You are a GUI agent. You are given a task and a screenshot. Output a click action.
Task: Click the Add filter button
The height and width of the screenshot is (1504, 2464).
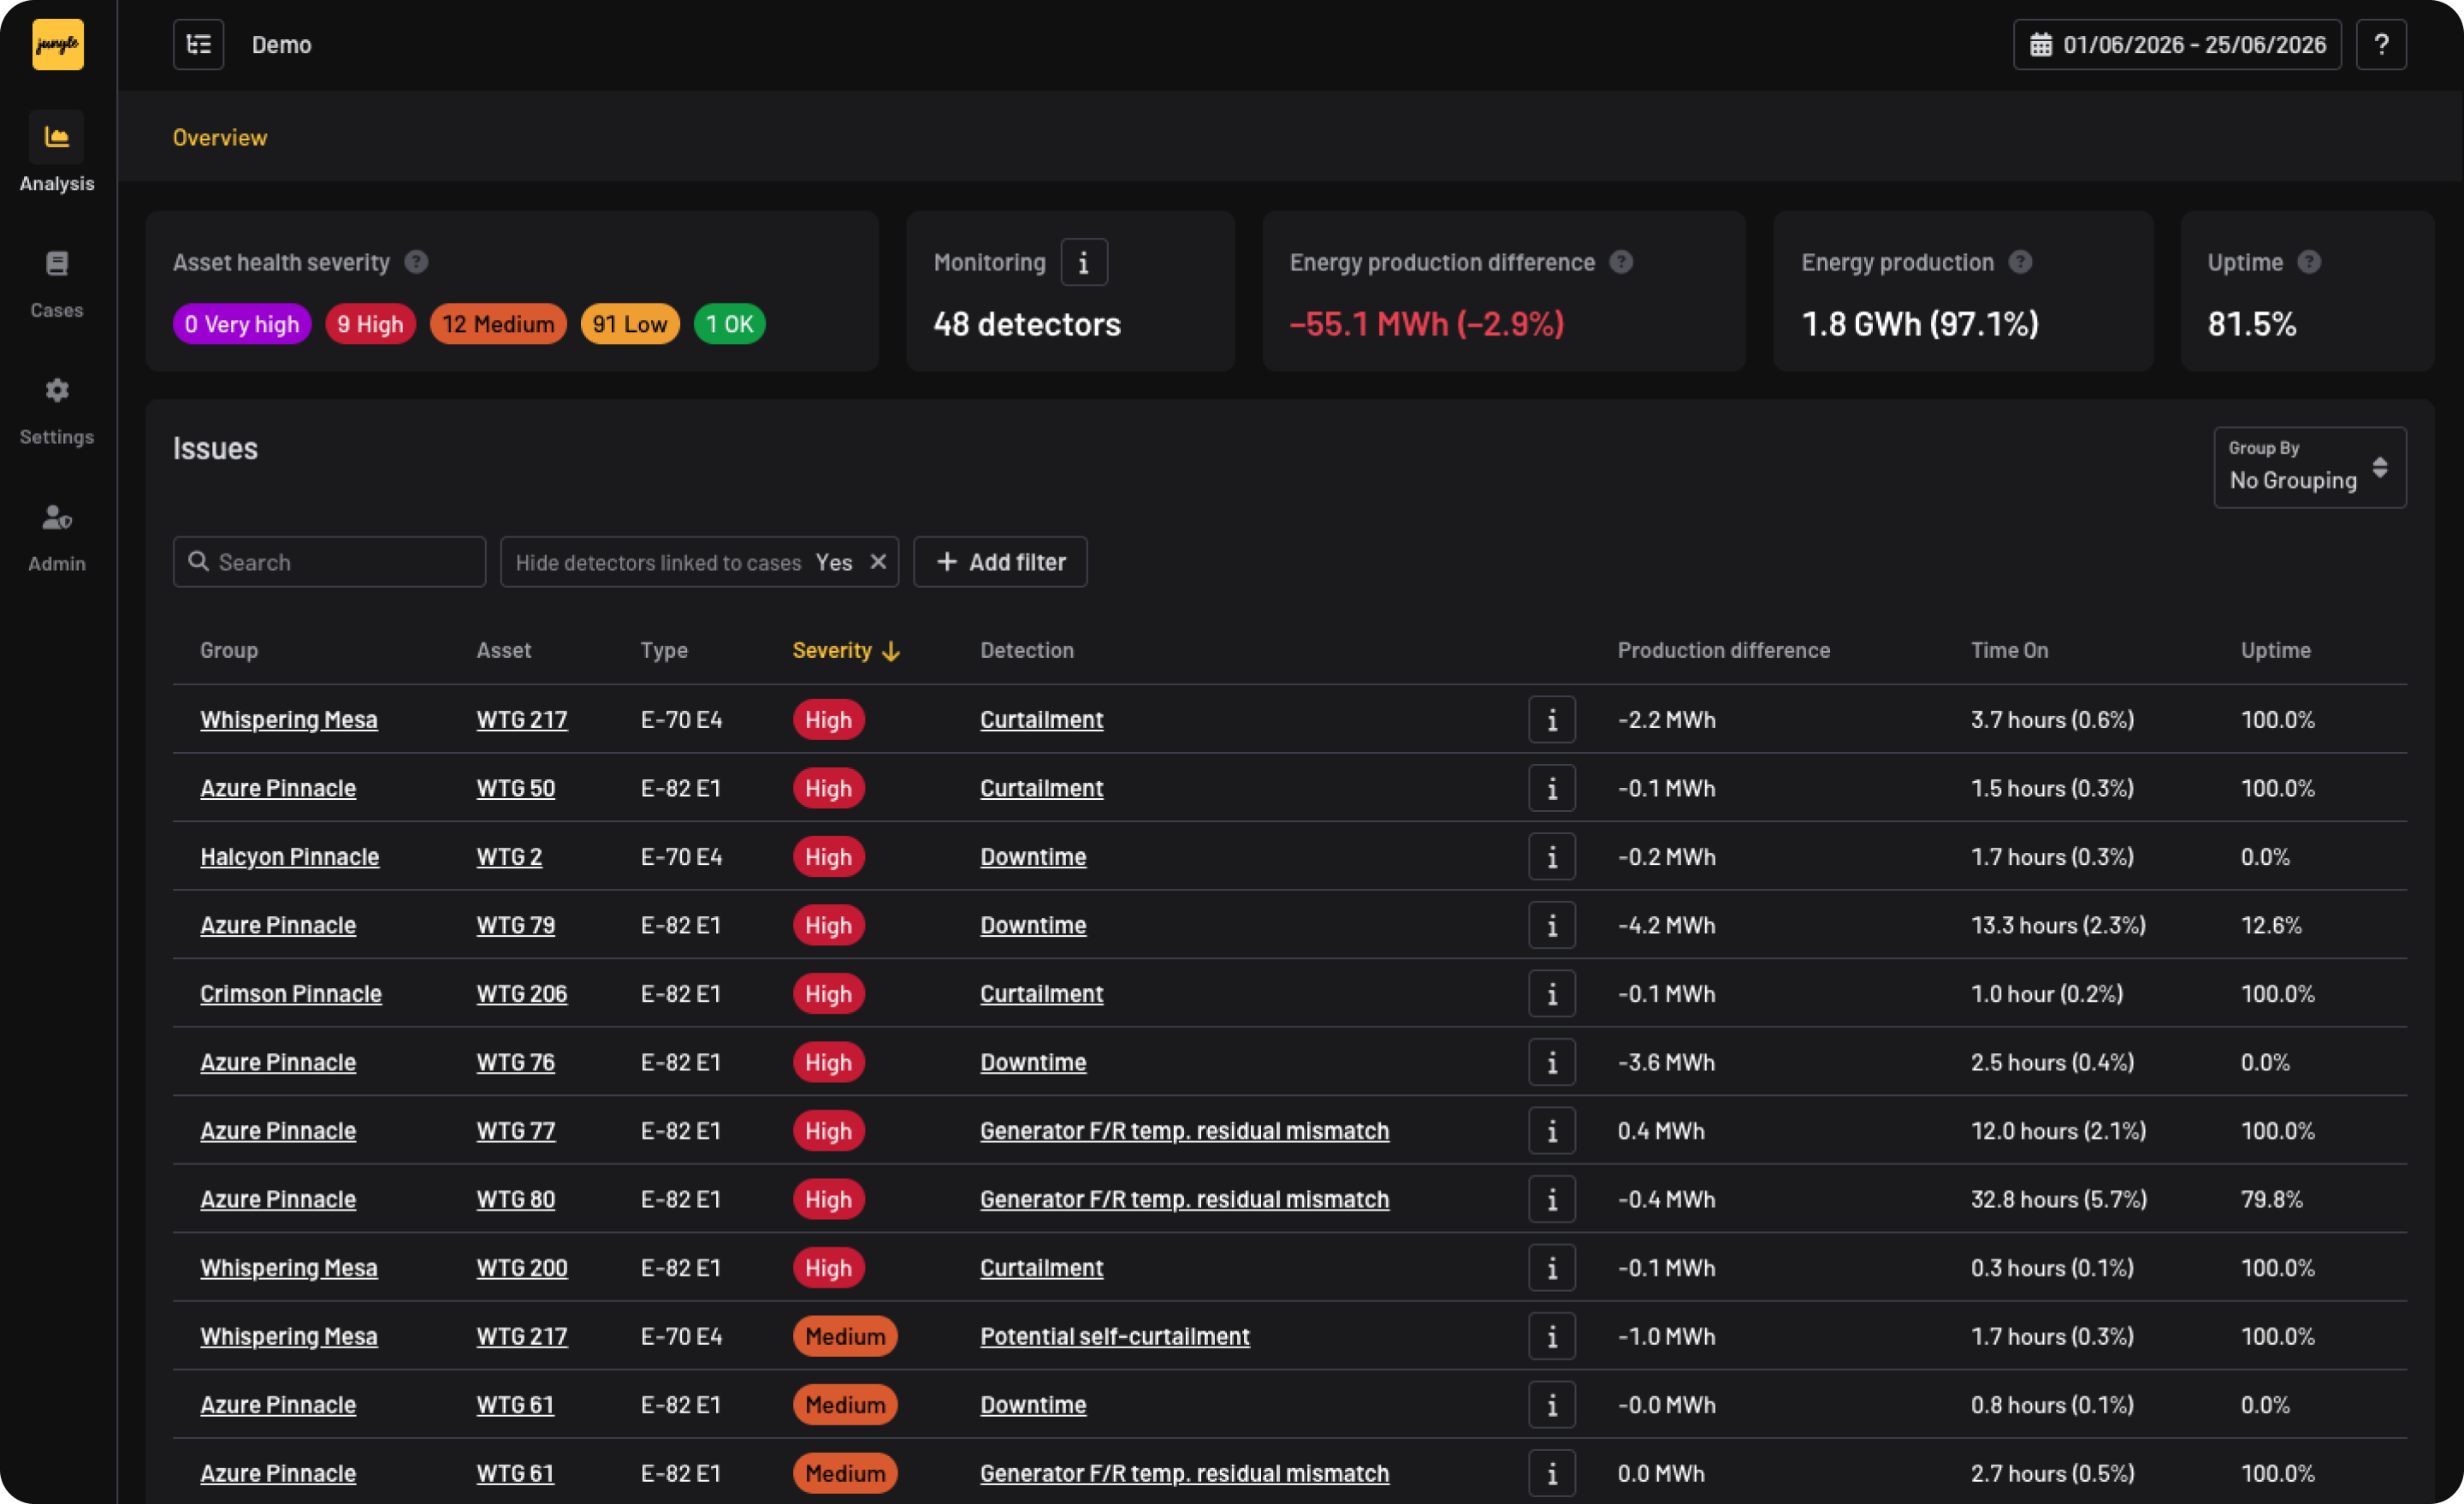click(1000, 562)
